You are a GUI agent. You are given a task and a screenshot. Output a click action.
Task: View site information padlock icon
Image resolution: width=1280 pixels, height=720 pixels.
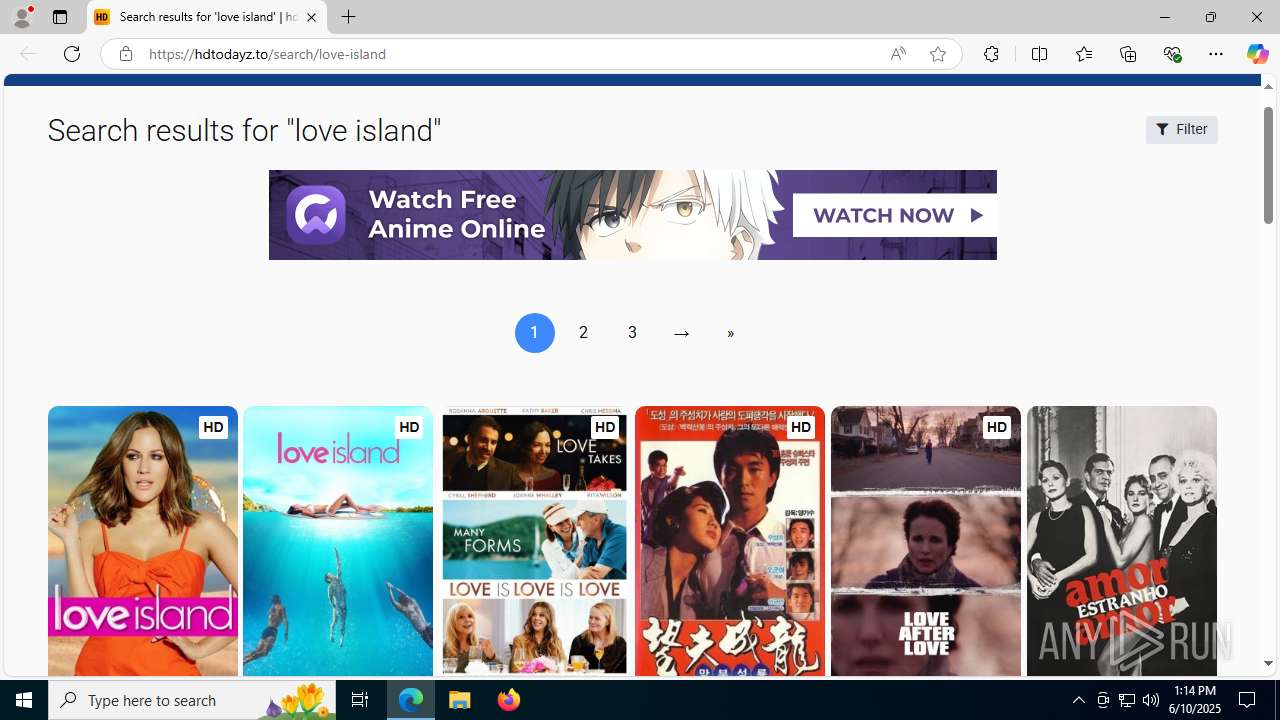pos(125,54)
